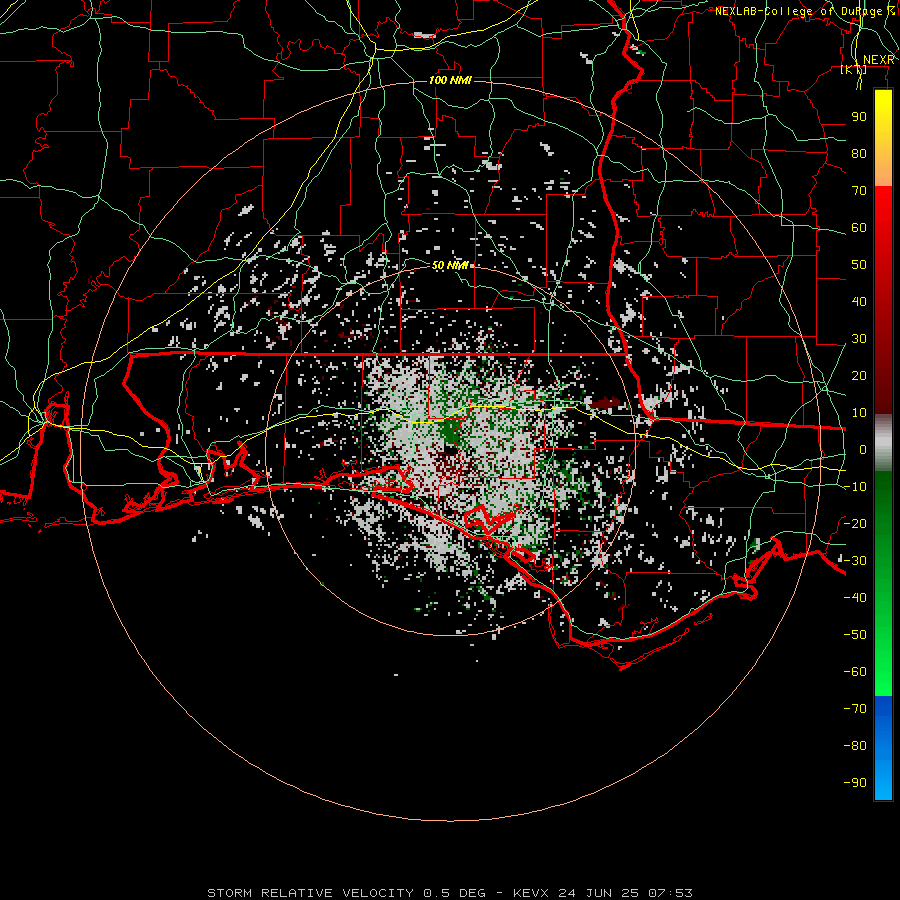This screenshot has width=900, height=900.
Task: Click the "70" scale value
Action: pos(859,191)
